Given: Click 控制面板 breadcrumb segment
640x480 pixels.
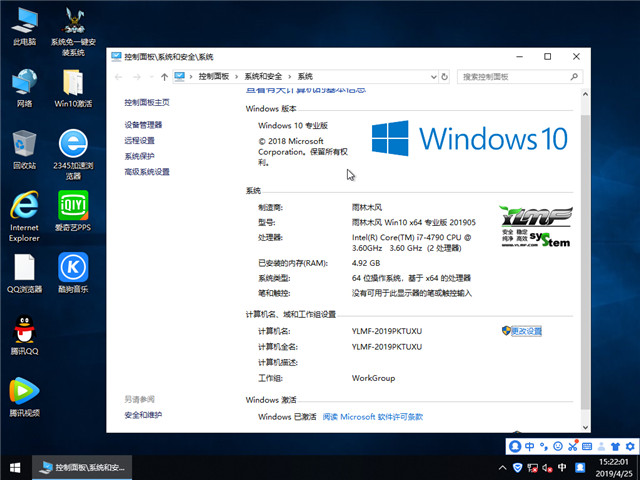Looking at the screenshot, I should coord(213,77).
